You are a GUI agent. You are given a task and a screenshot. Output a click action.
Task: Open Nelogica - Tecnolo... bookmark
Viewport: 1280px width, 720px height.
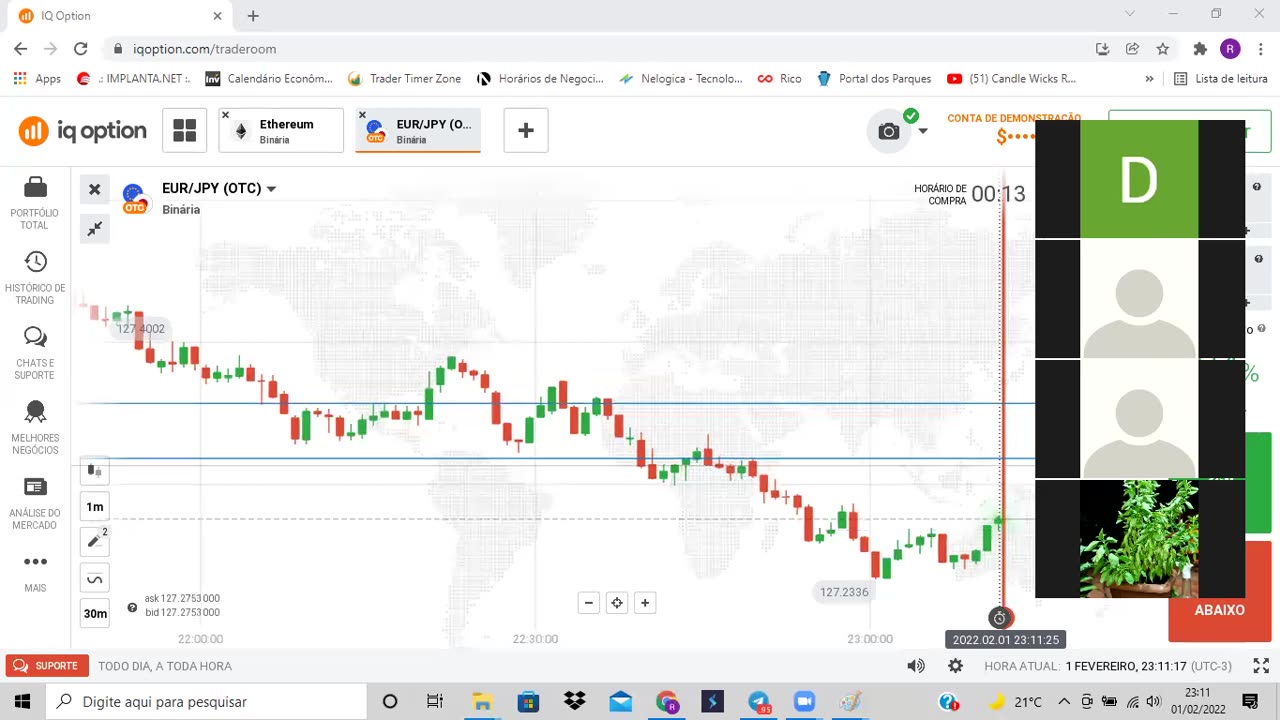[x=681, y=78]
